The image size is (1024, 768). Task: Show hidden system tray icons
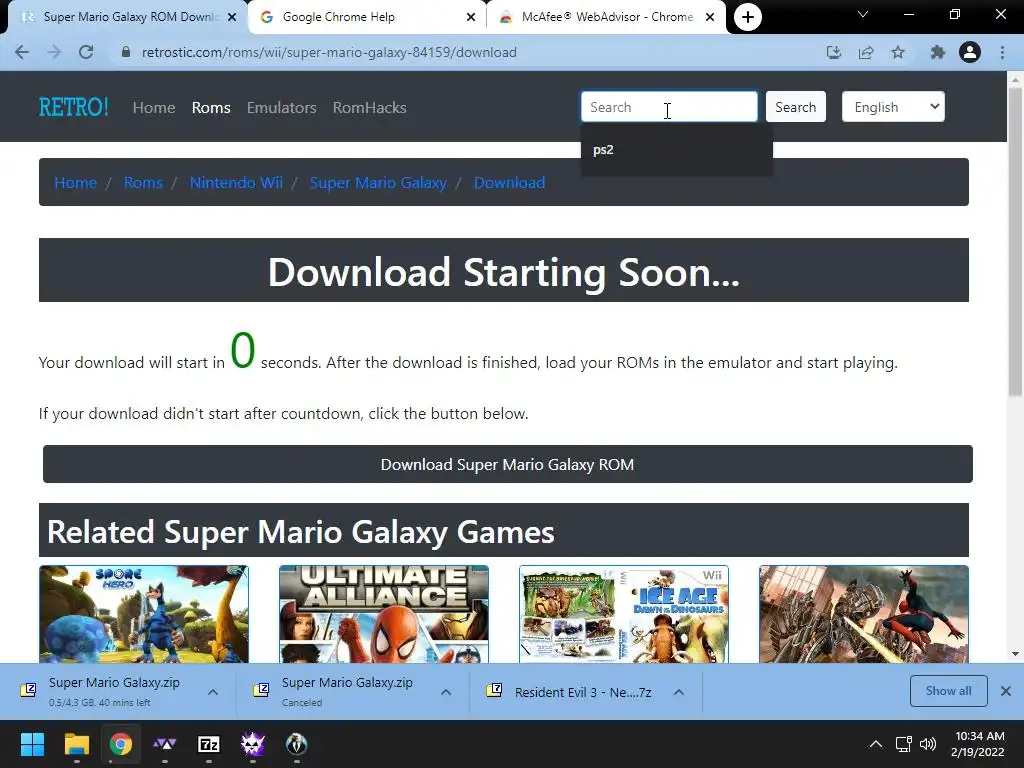coord(876,744)
